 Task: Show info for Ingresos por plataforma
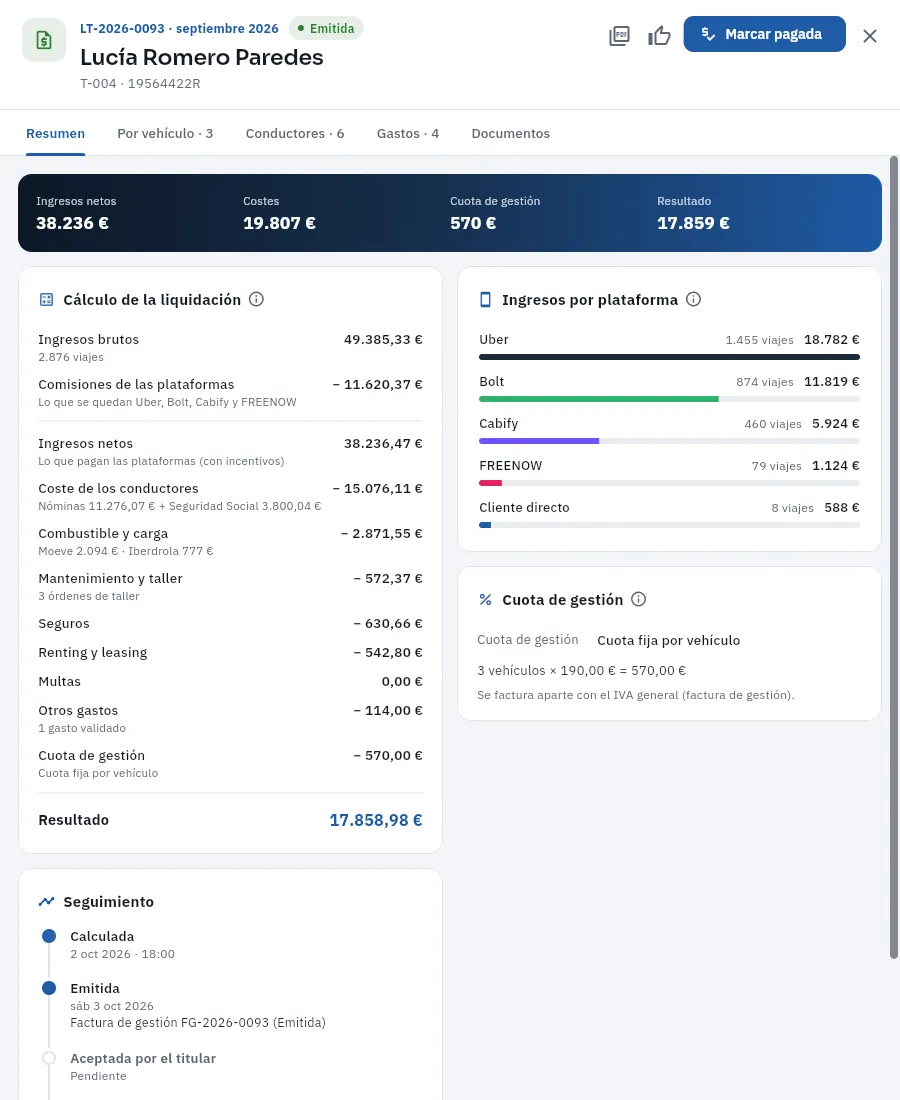coord(694,300)
